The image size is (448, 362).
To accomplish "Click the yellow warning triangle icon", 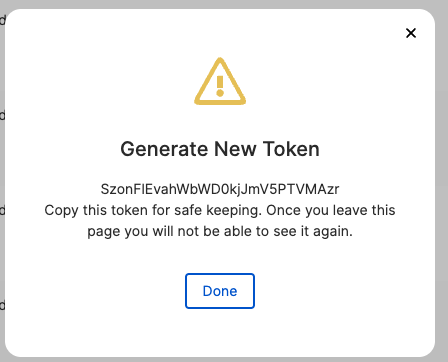I will [220, 81].
